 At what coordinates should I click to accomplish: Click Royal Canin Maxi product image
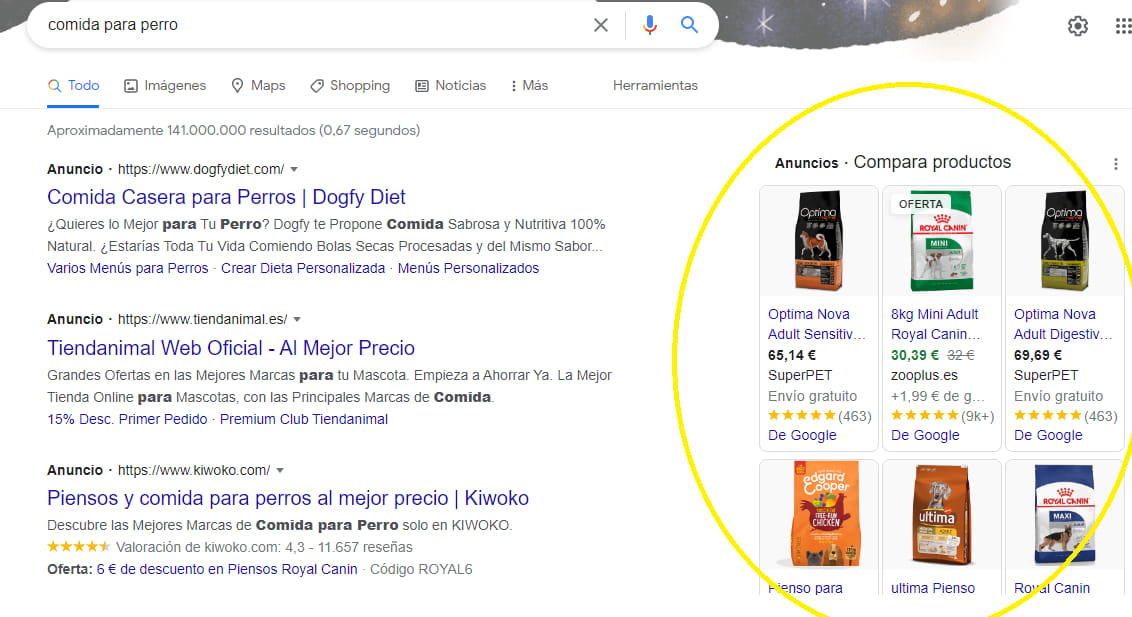[x=1065, y=514]
